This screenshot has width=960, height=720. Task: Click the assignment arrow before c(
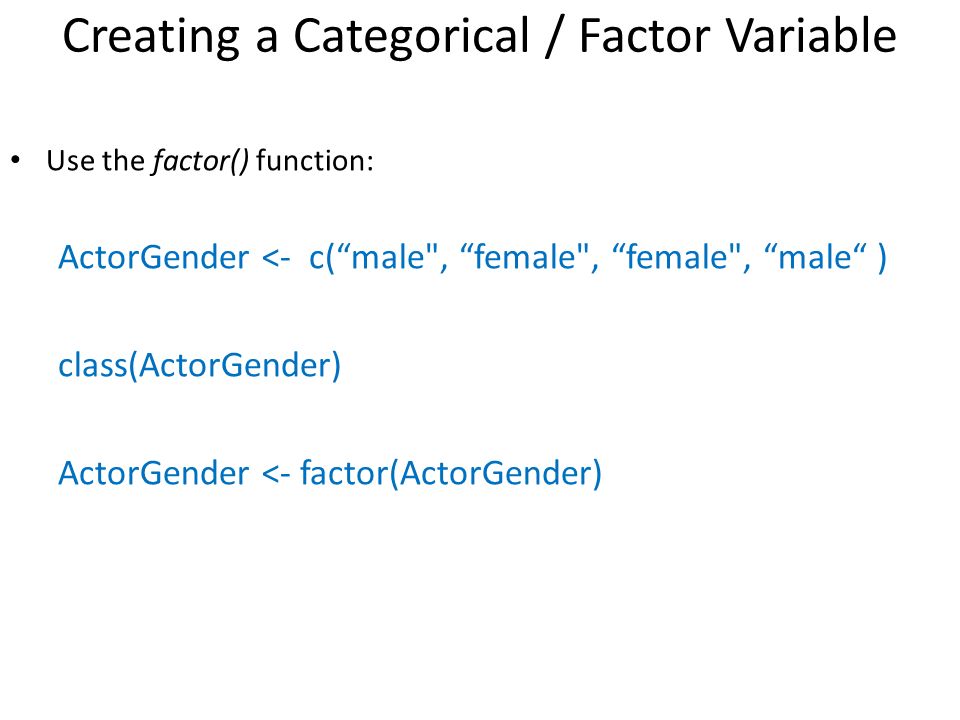click(276, 258)
